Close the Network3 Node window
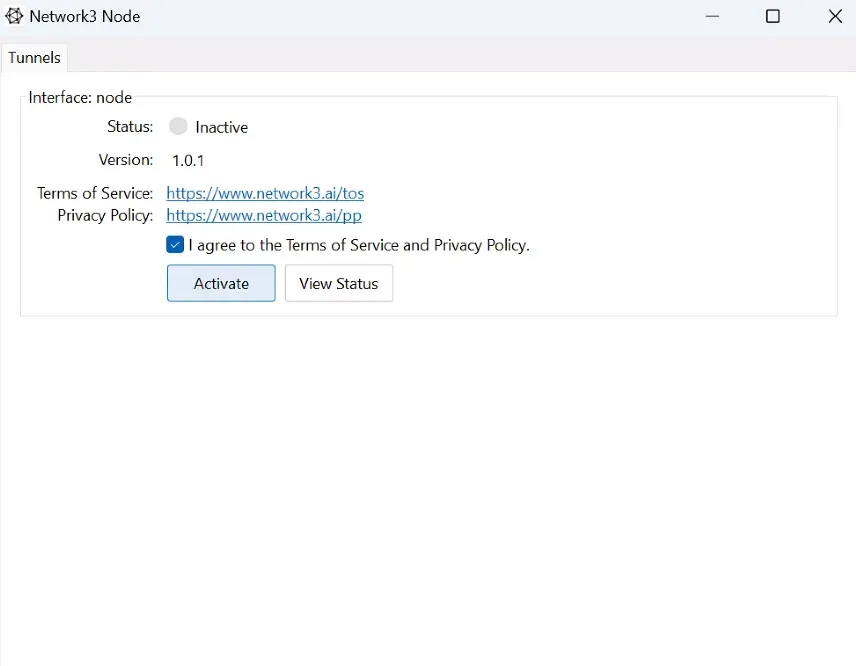Image resolution: width=856 pixels, height=666 pixels. pyautogui.click(x=834, y=16)
